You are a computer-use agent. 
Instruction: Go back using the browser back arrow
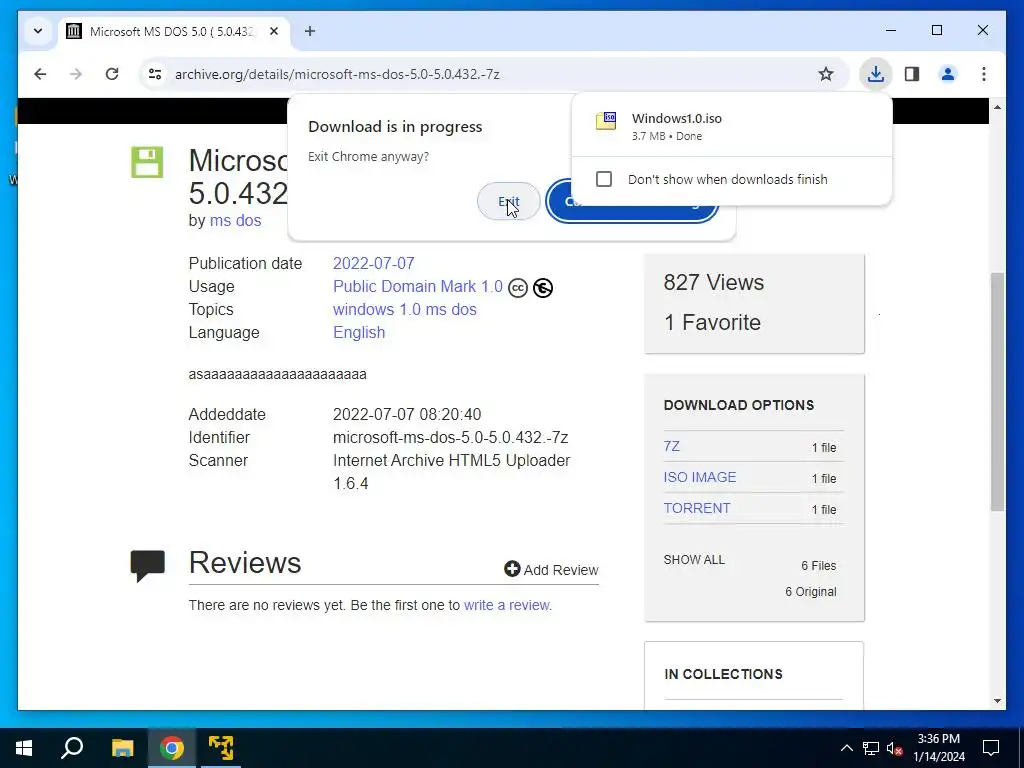(x=40, y=74)
